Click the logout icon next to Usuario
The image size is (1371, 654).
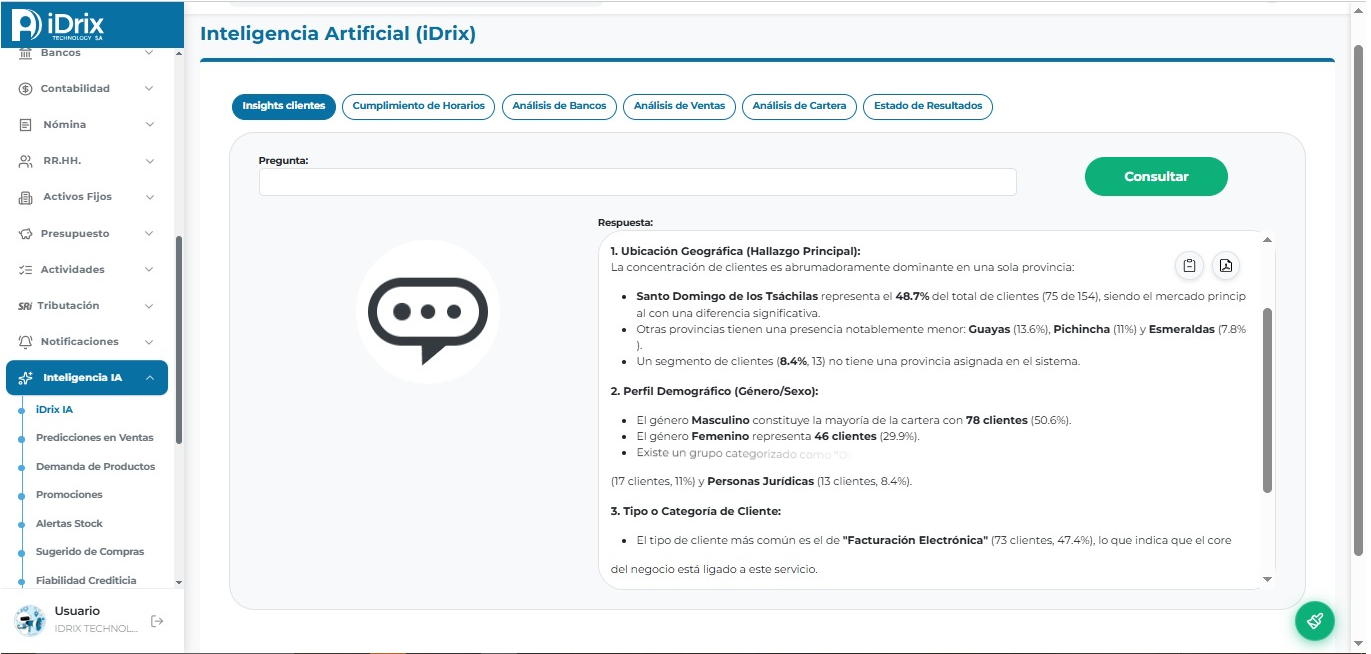(157, 621)
